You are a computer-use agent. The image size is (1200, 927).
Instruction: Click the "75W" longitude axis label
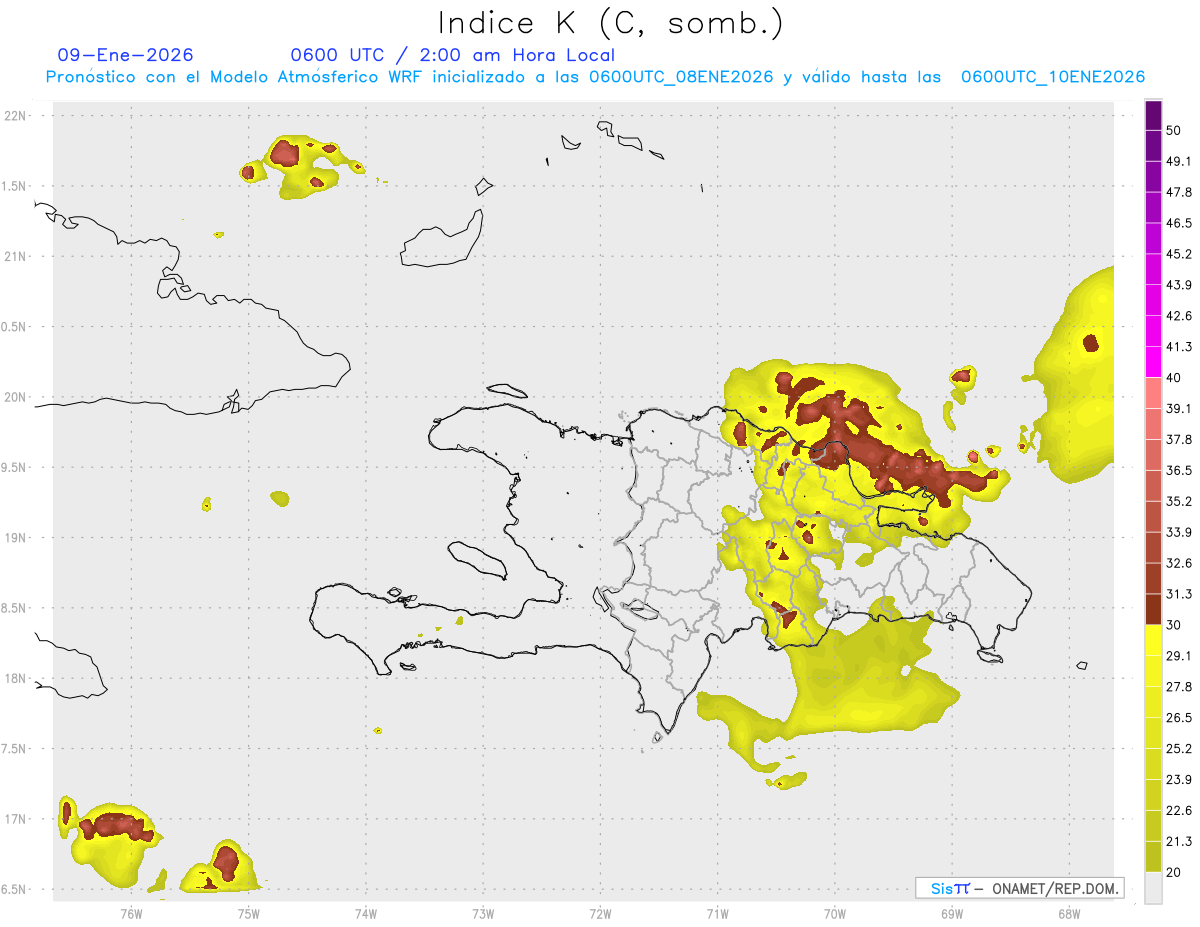(x=249, y=914)
